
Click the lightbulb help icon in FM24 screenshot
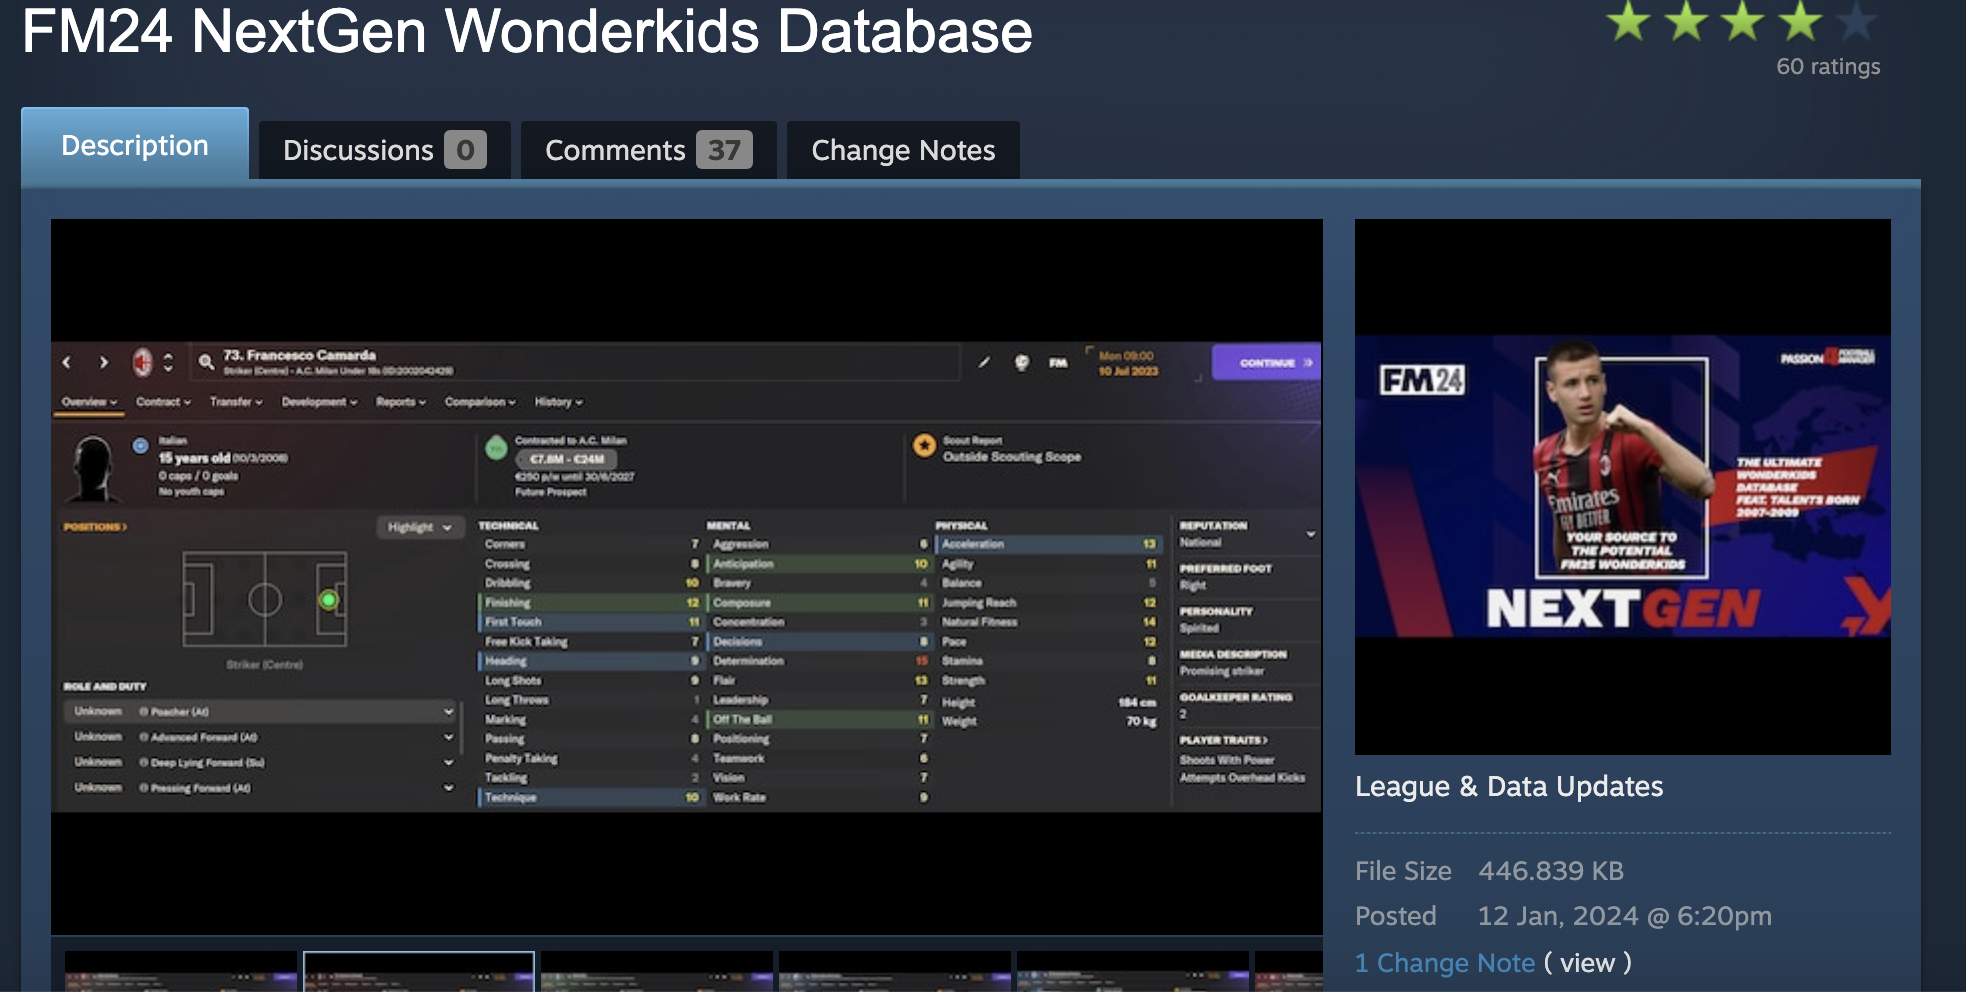1021,362
